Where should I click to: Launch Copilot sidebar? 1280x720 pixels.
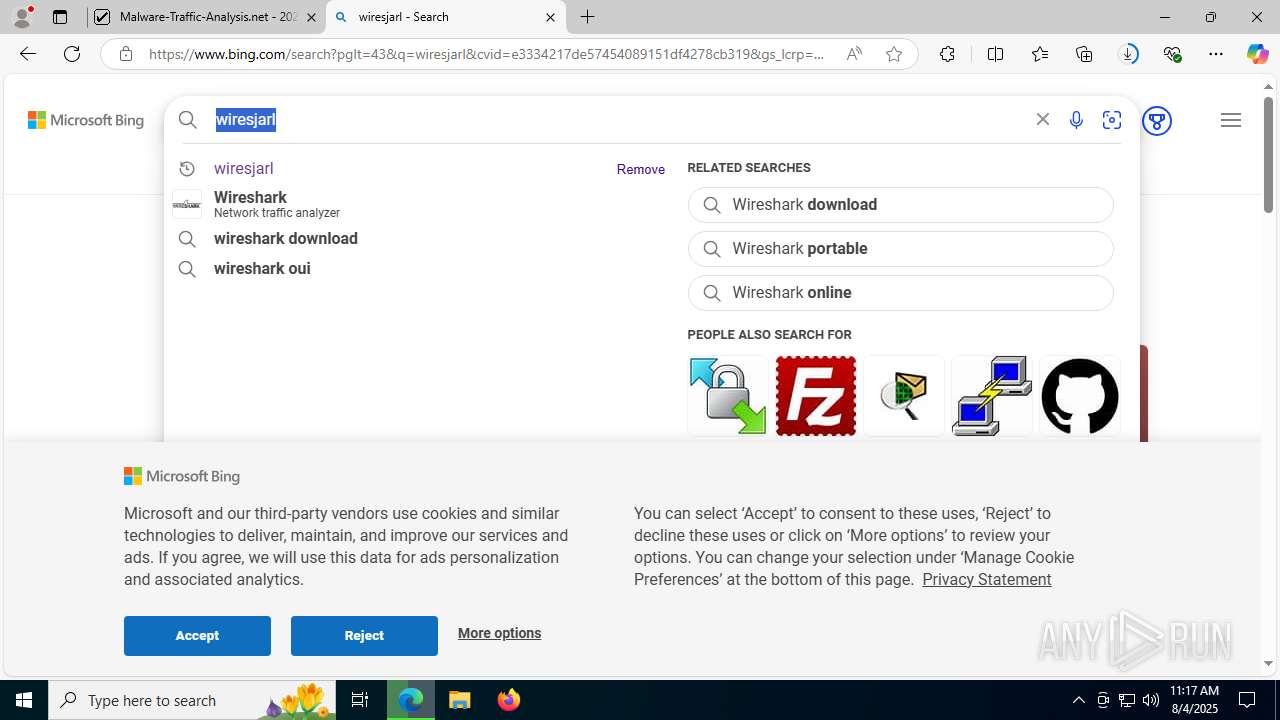(x=1257, y=54)
